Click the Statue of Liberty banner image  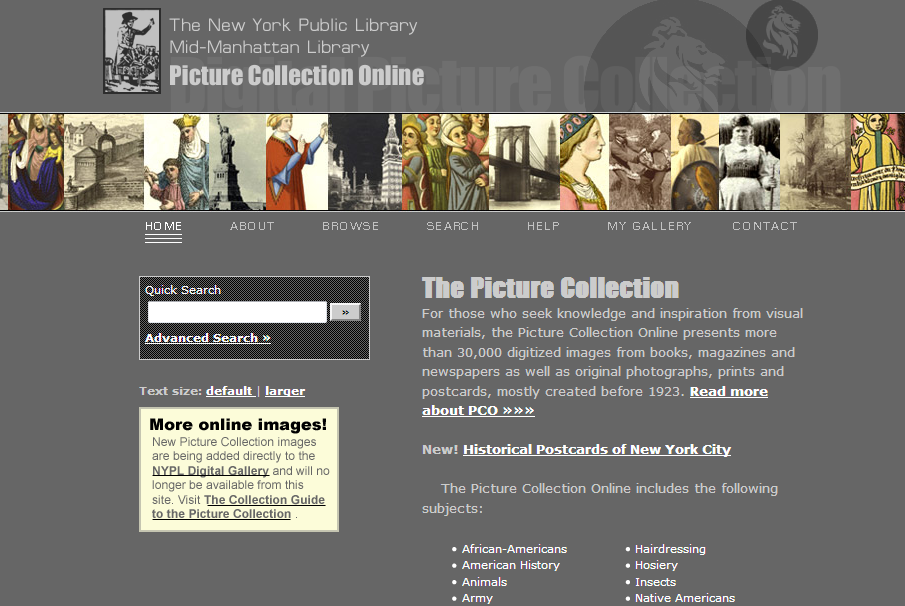pyautogui.click(x=237, y=162)
